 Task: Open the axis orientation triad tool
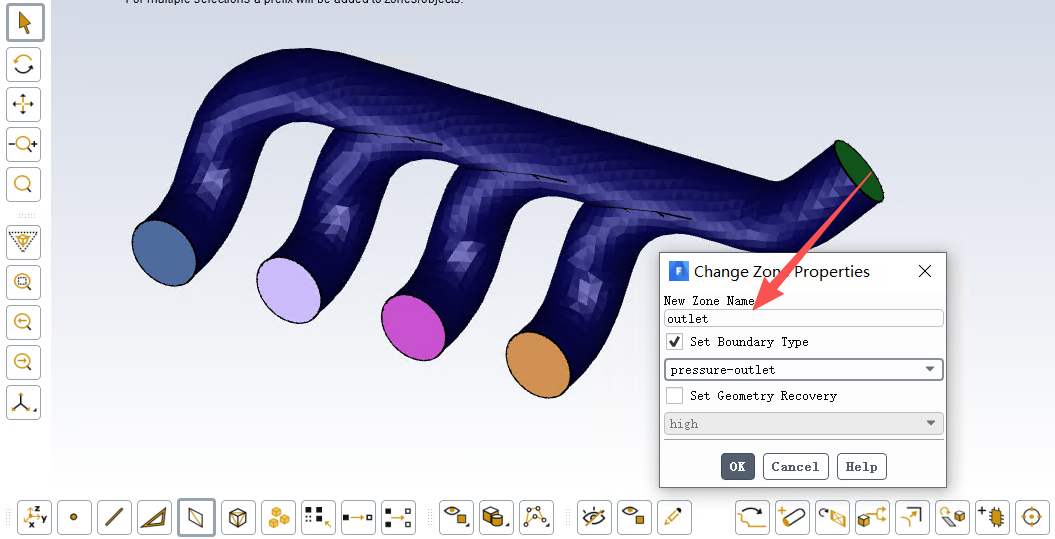(x=24, y=402)
